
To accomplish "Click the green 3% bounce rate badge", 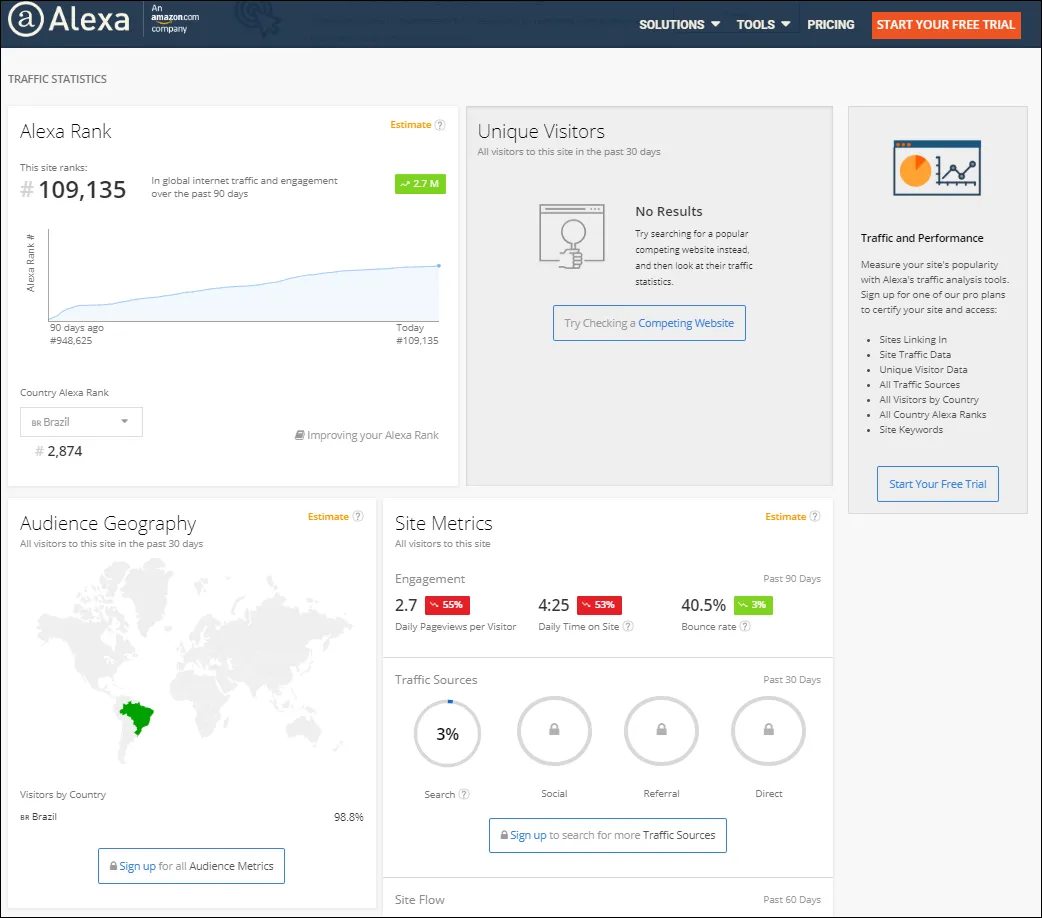I will (x=753, y=605).
